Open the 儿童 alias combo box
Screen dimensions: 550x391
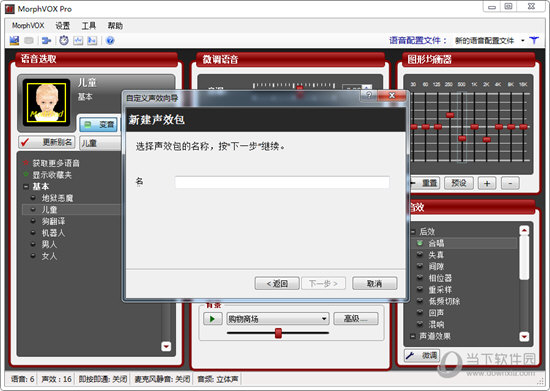tap(101, 143)
